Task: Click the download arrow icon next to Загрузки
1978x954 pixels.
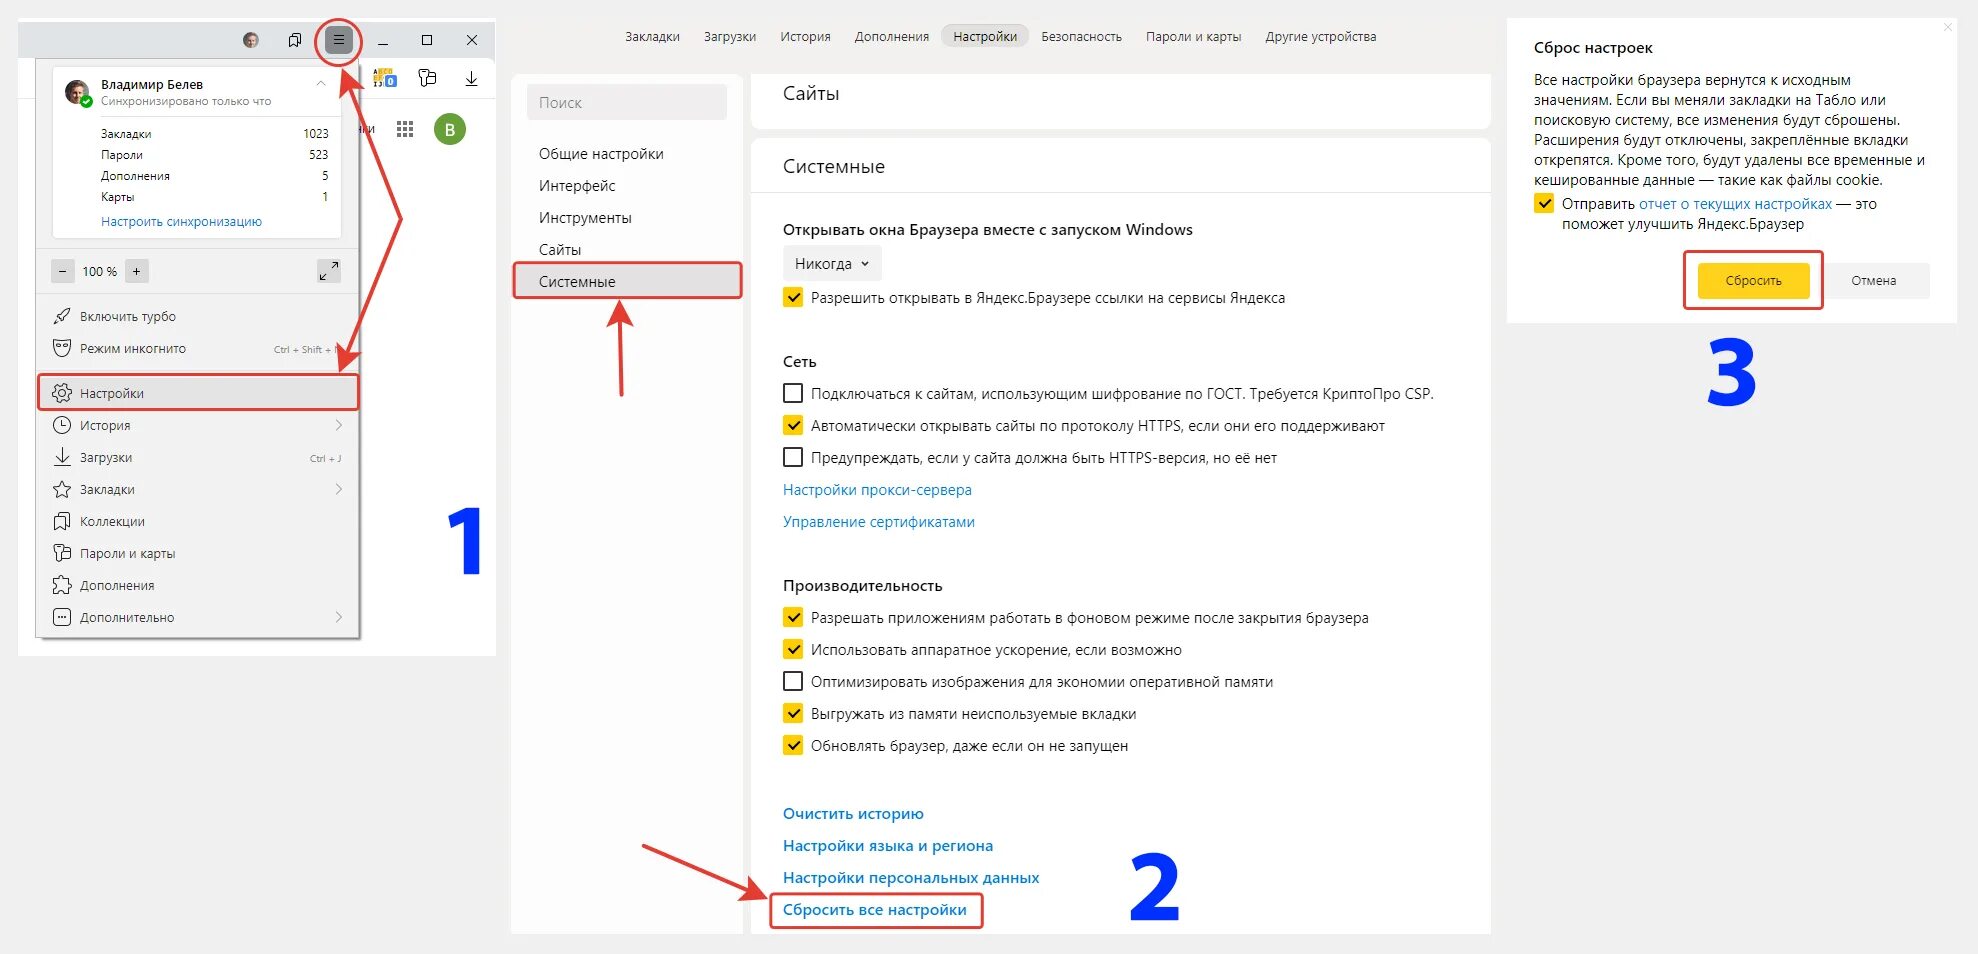Action: click(62, 457)
